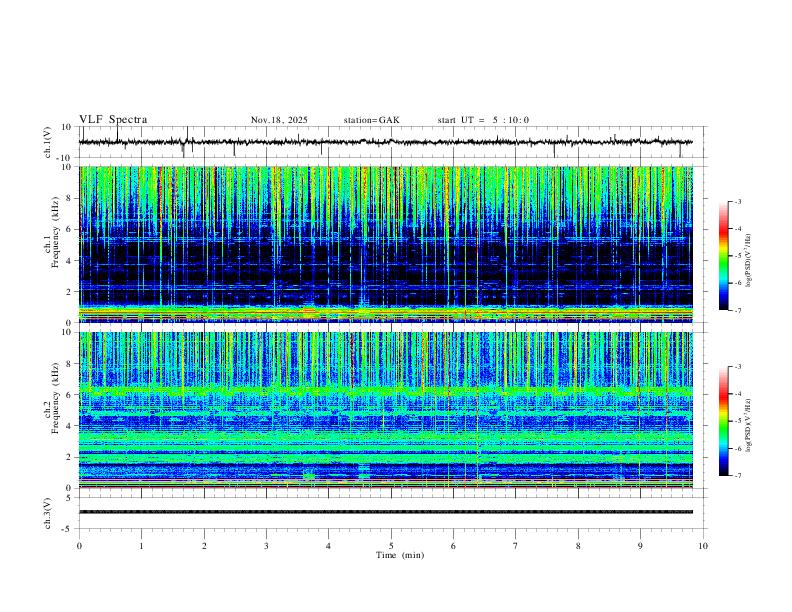Click the '-7' label on lower colorbar
The image size is (792, 612).
coord(737,476)
